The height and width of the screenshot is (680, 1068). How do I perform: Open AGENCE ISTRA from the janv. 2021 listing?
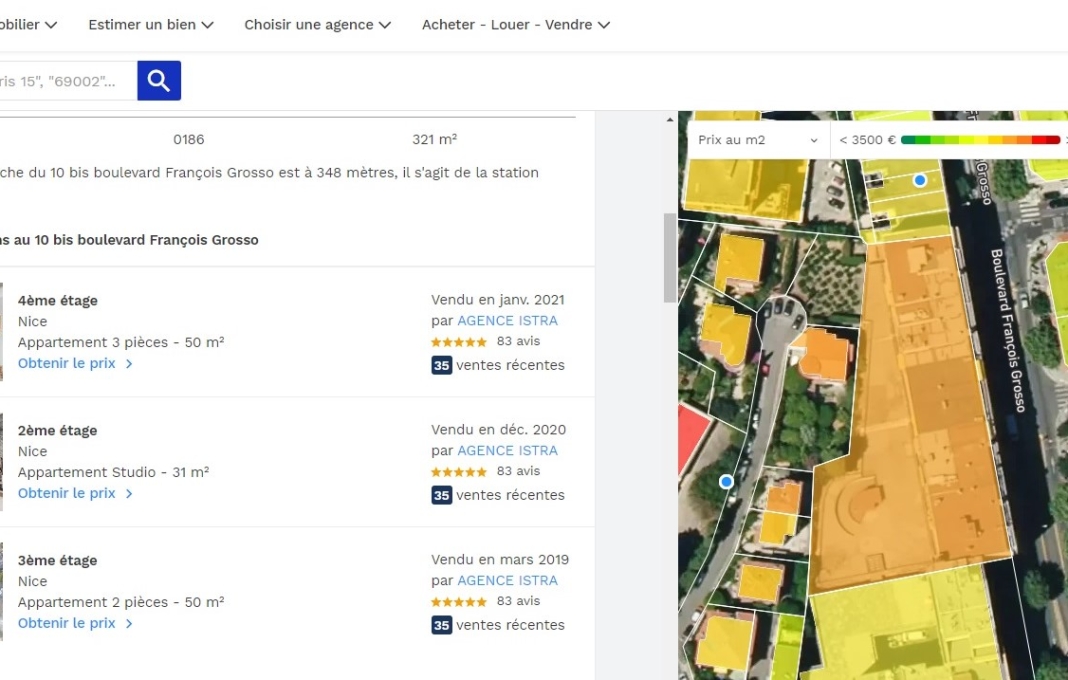tap(507, 320)
